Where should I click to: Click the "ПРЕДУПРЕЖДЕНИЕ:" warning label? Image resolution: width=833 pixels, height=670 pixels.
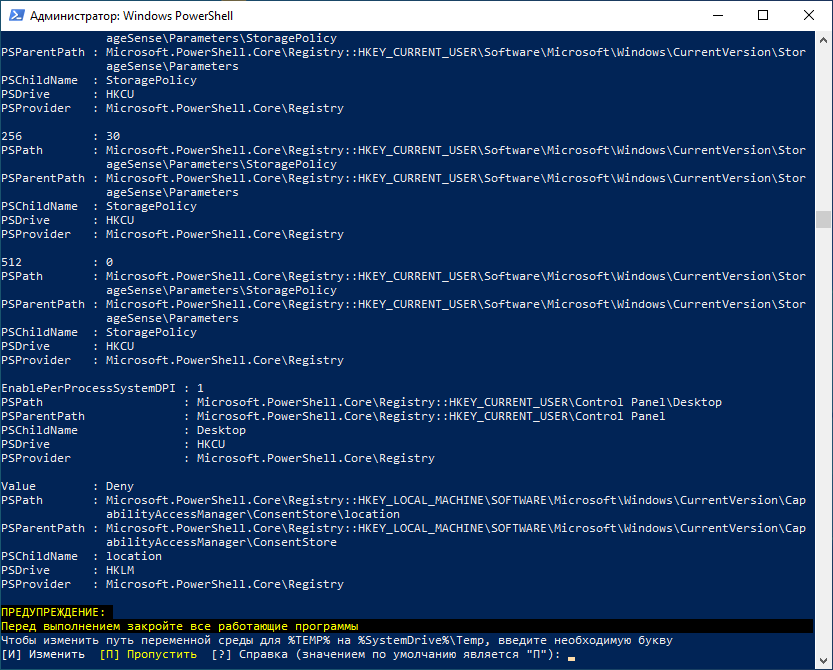coord(54,612)
